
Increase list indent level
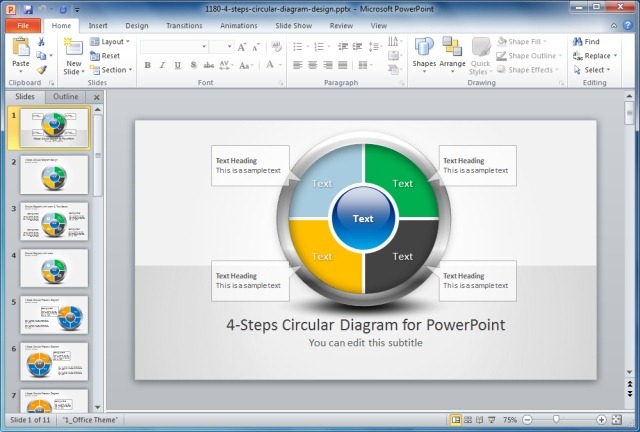click(x=358, y=47)
